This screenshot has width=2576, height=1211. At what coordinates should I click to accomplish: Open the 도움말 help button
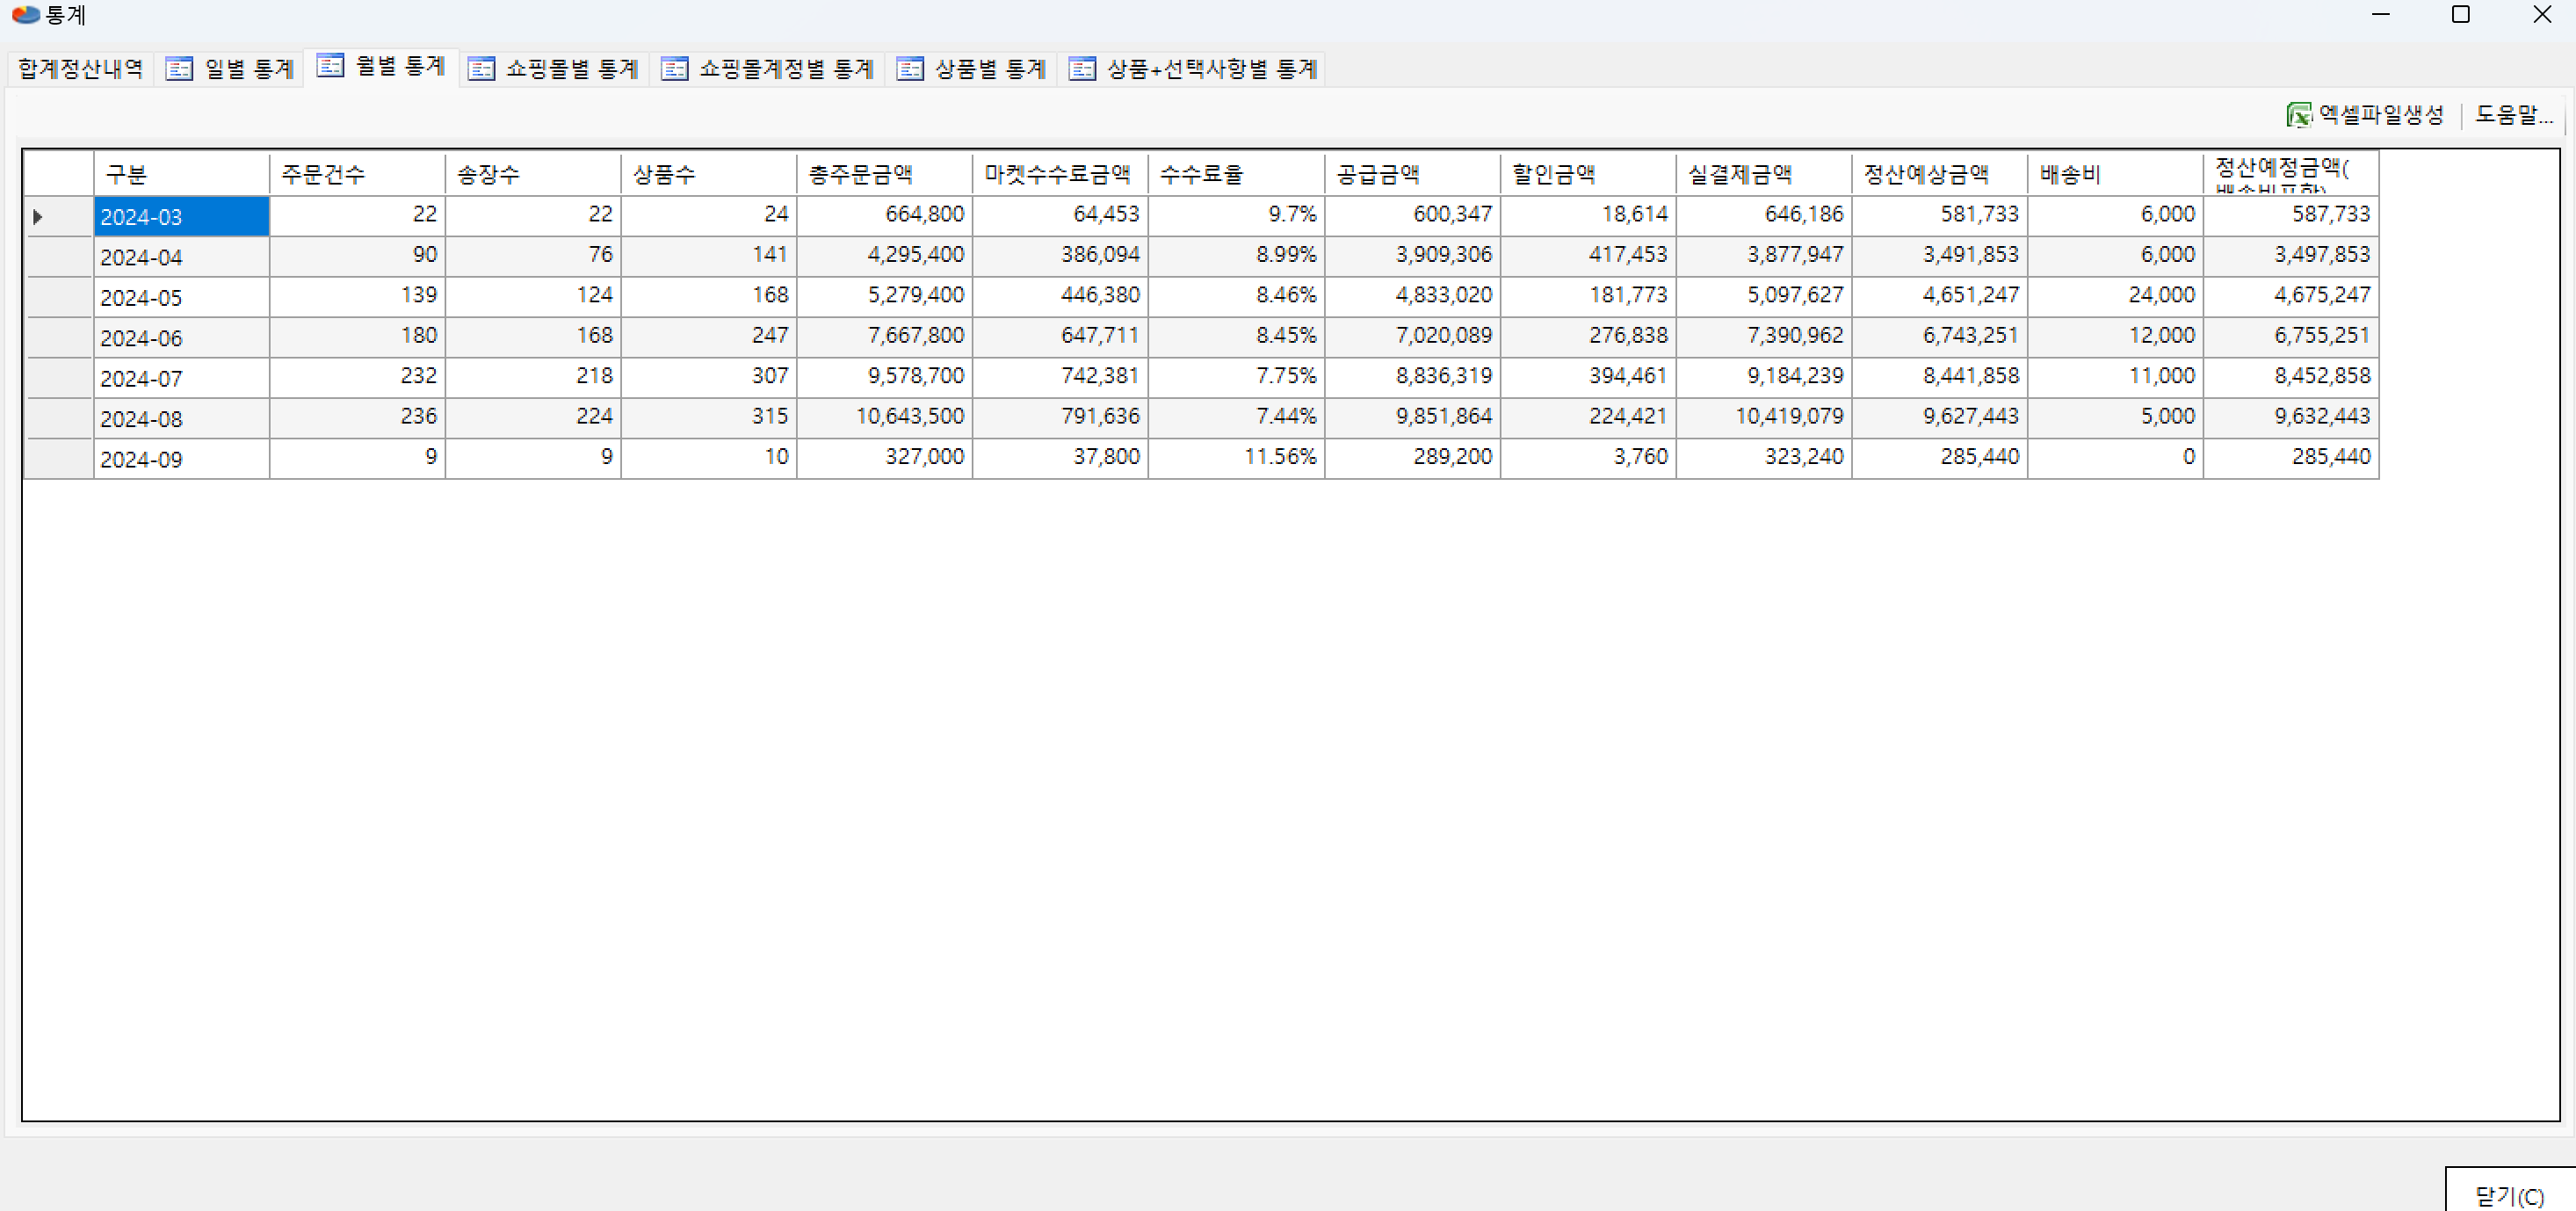(x=2513, y=115)
